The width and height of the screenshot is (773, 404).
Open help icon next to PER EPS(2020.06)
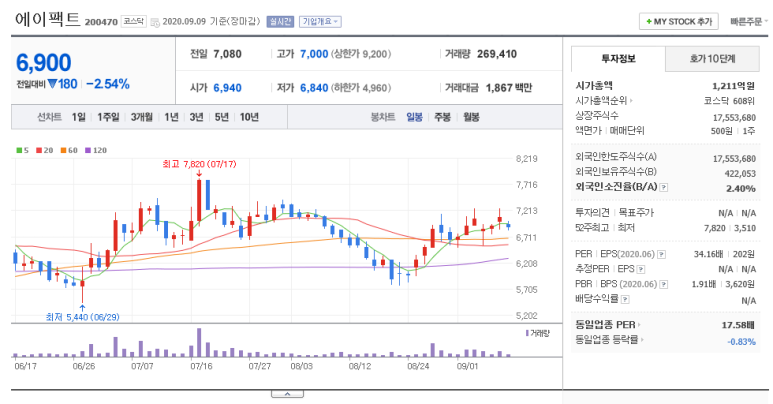click(662, 255)
